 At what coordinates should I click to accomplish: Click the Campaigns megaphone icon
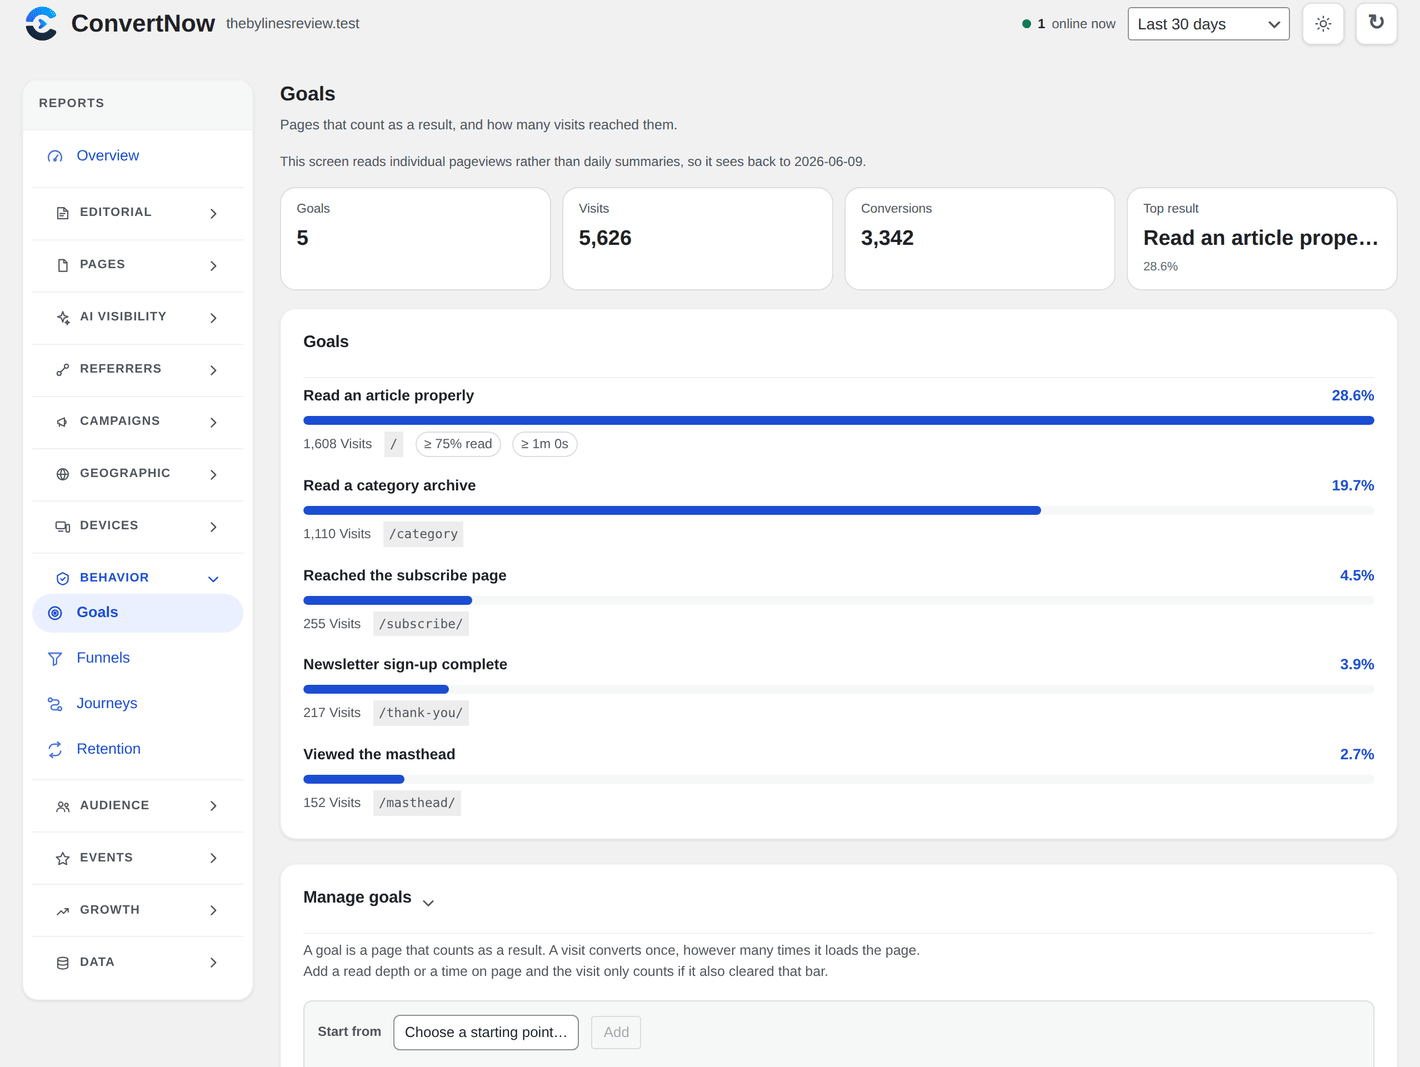click(x=63, y=422)
